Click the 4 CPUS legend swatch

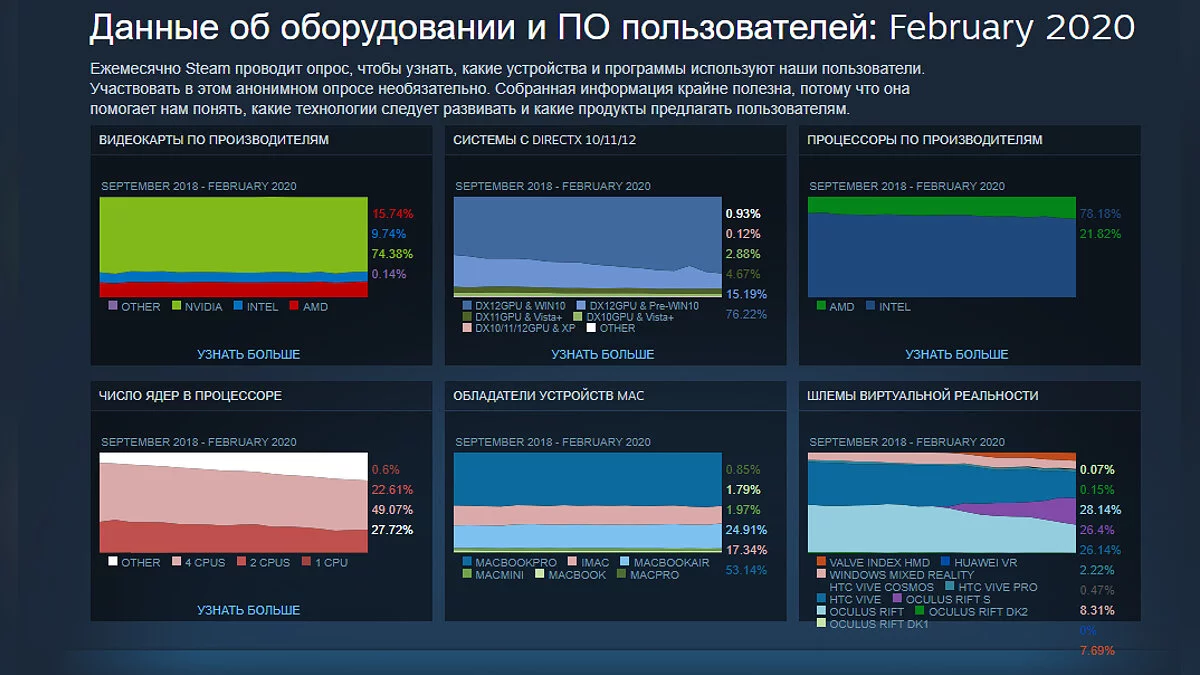176,562
